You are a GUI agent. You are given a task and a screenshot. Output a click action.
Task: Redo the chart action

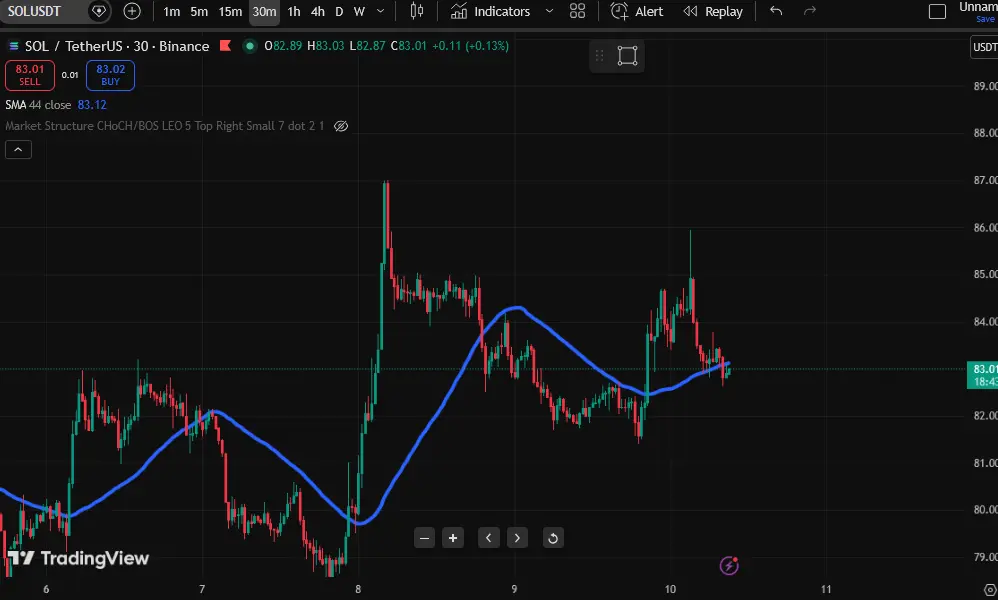(x=810, y=11)
